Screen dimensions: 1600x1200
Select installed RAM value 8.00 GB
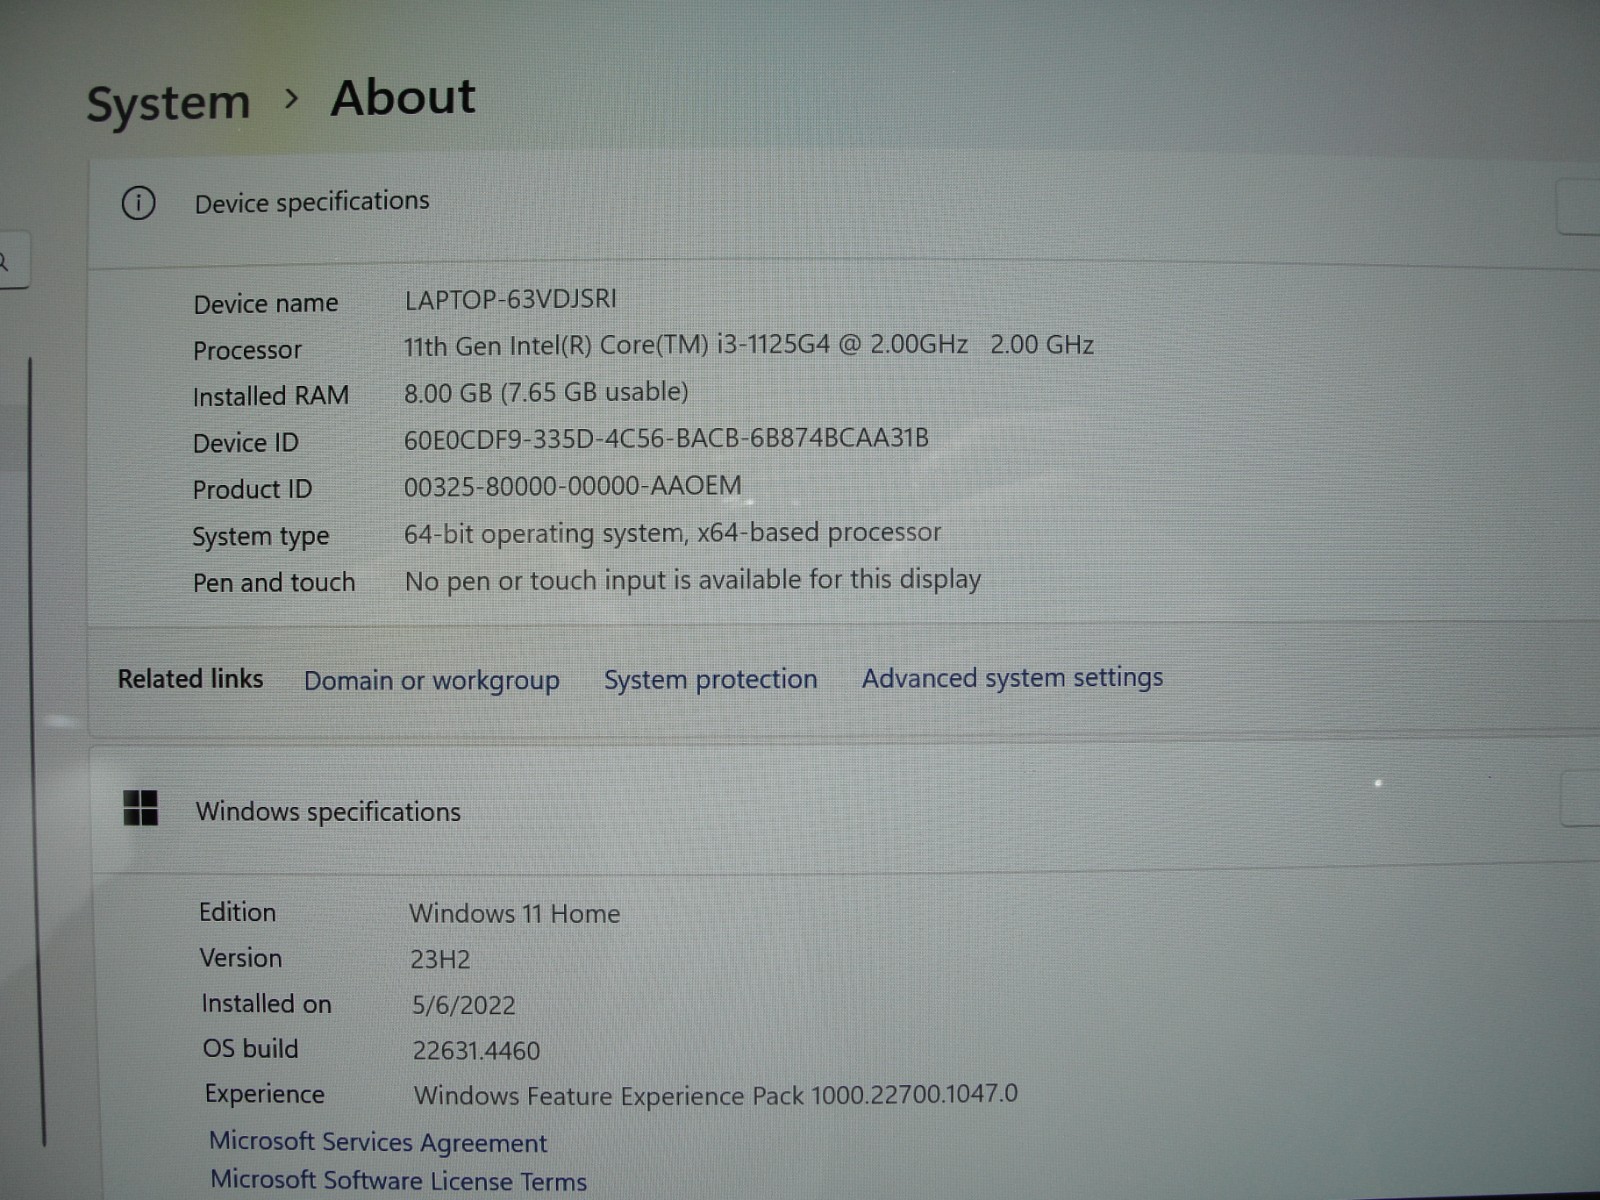click(x=546, y=392)
